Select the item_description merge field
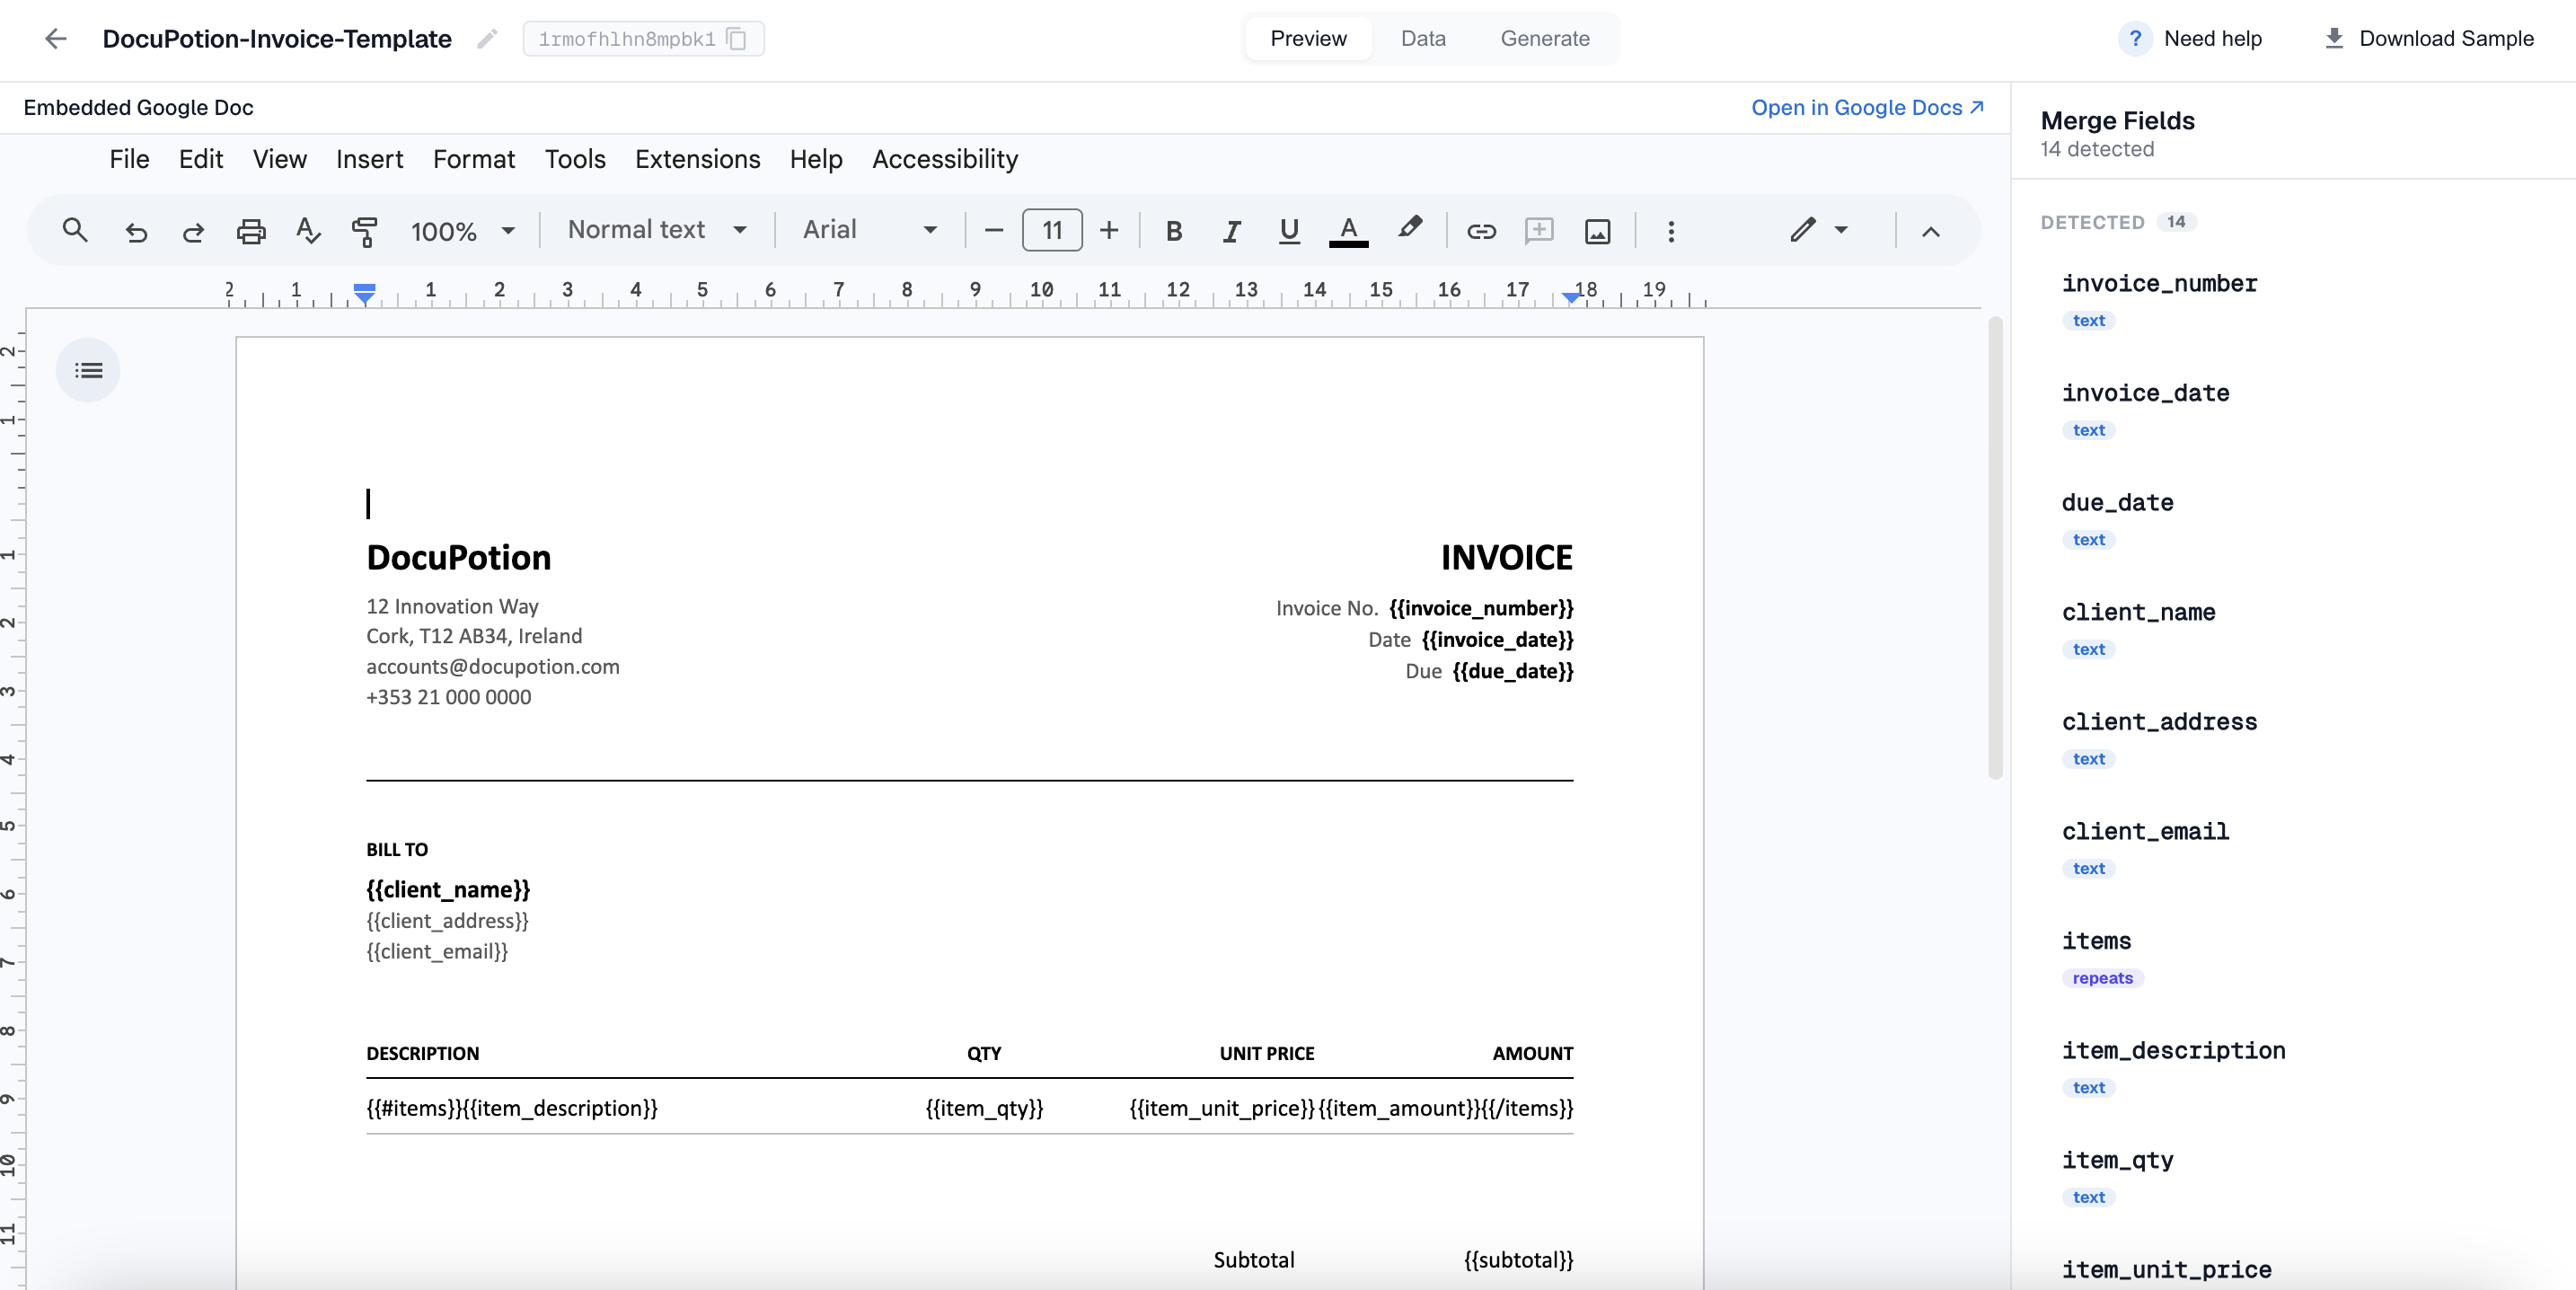The width and height of the screenshot is (2576, 1290). pos(2173,1050)
